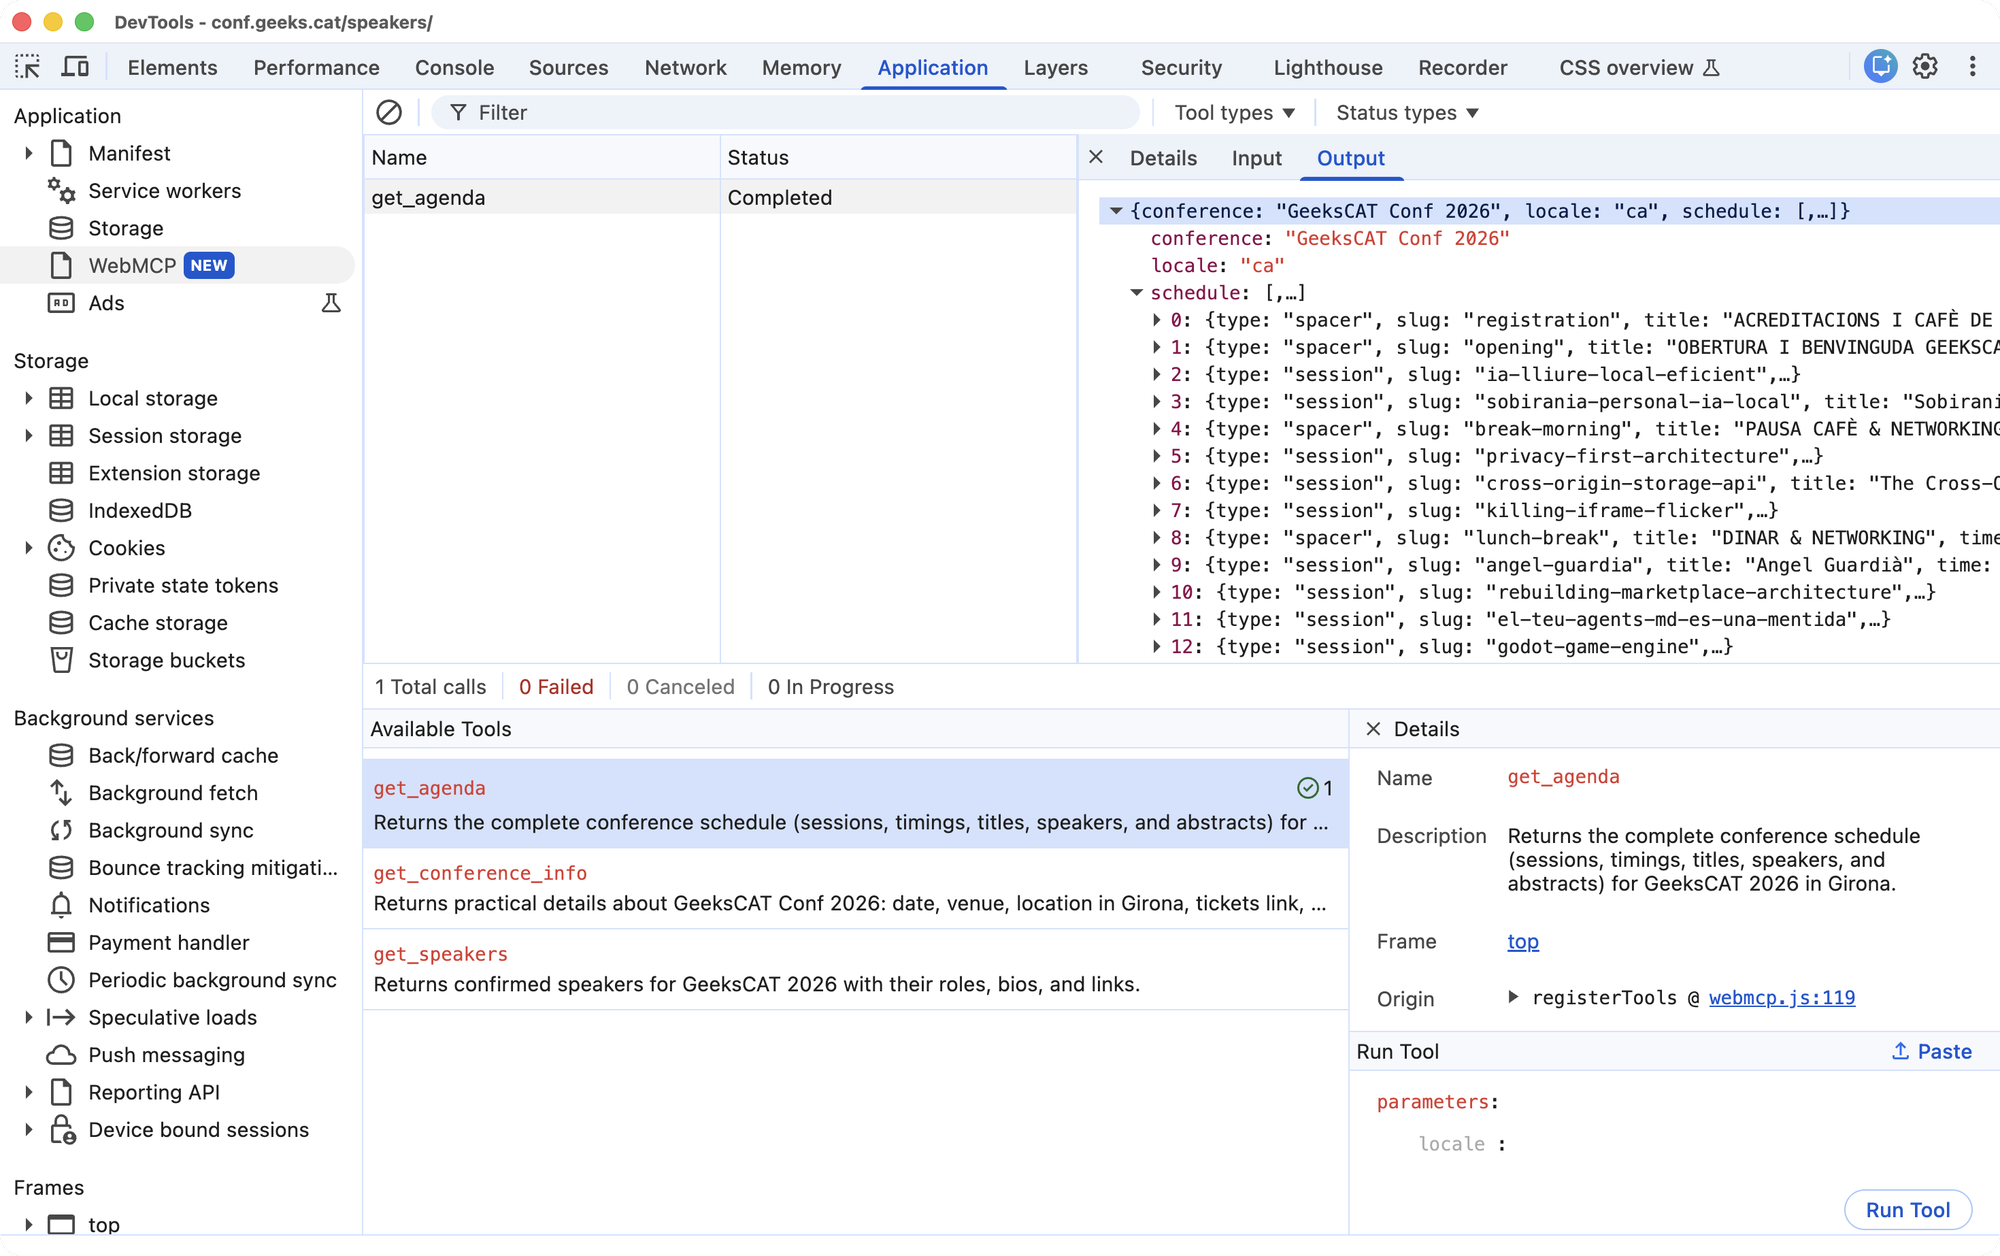This screenshot has height=1256, width=2000.
Task: Close the output details pane with X
Action: coord(1096,157)
